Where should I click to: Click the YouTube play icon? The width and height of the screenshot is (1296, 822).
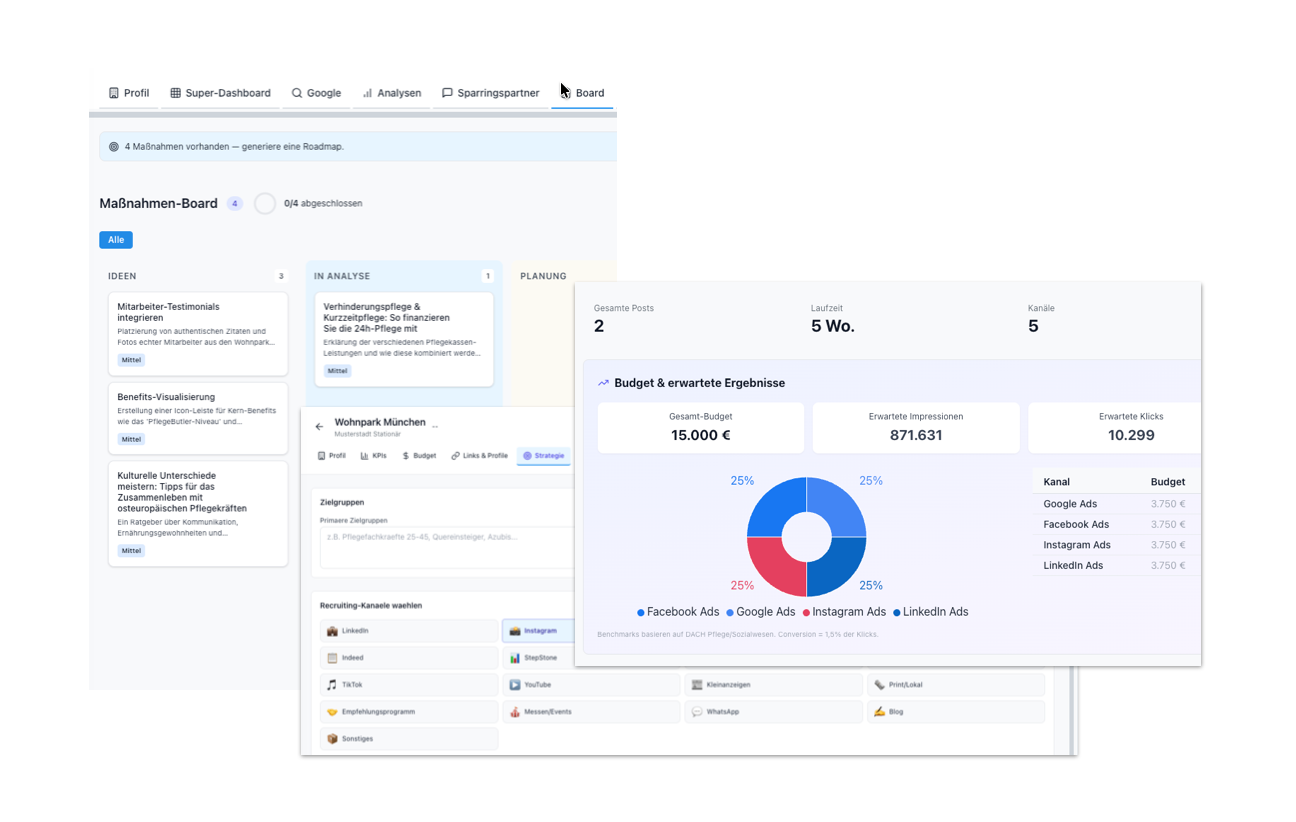click(x=514, y=685)
